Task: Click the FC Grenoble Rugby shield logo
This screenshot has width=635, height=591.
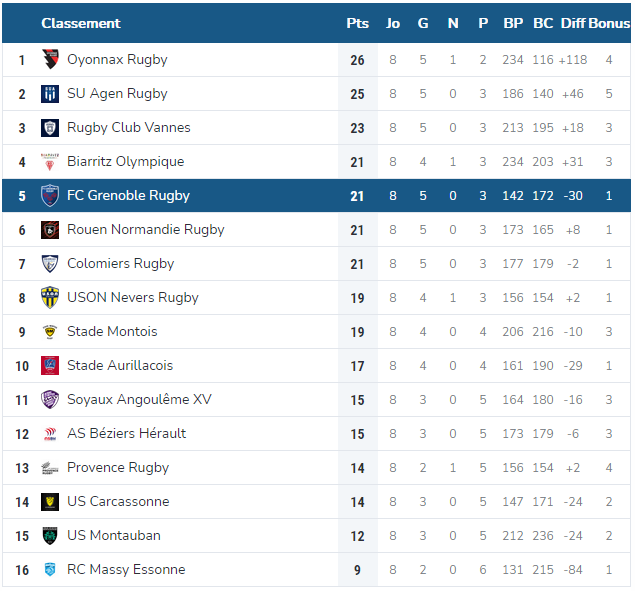Action: tap(50, 196)
